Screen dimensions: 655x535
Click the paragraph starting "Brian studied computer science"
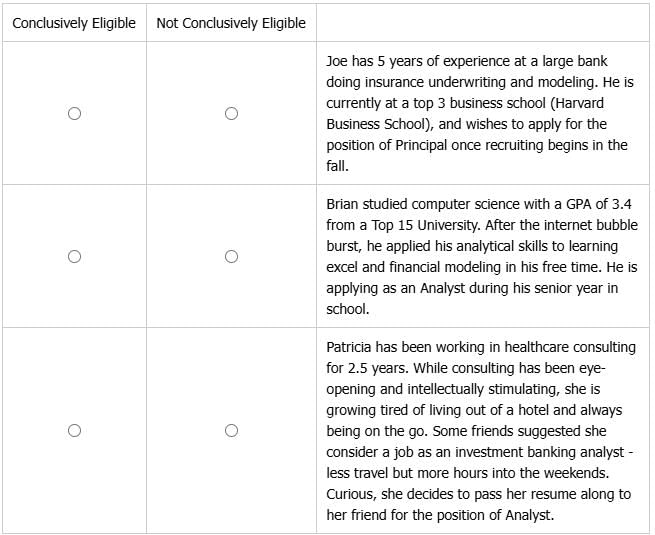pos(480,257)
